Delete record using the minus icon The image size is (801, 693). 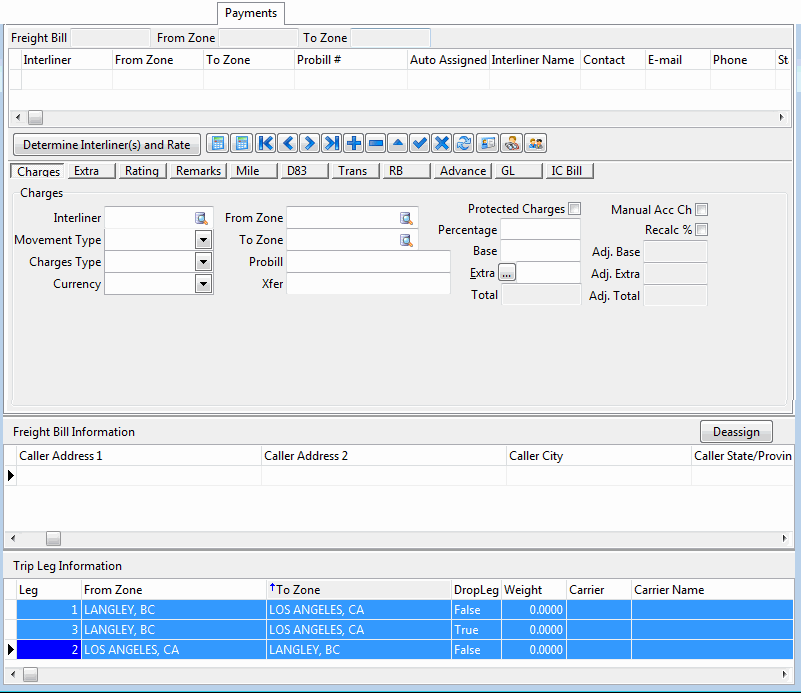[x=376, y=144]
